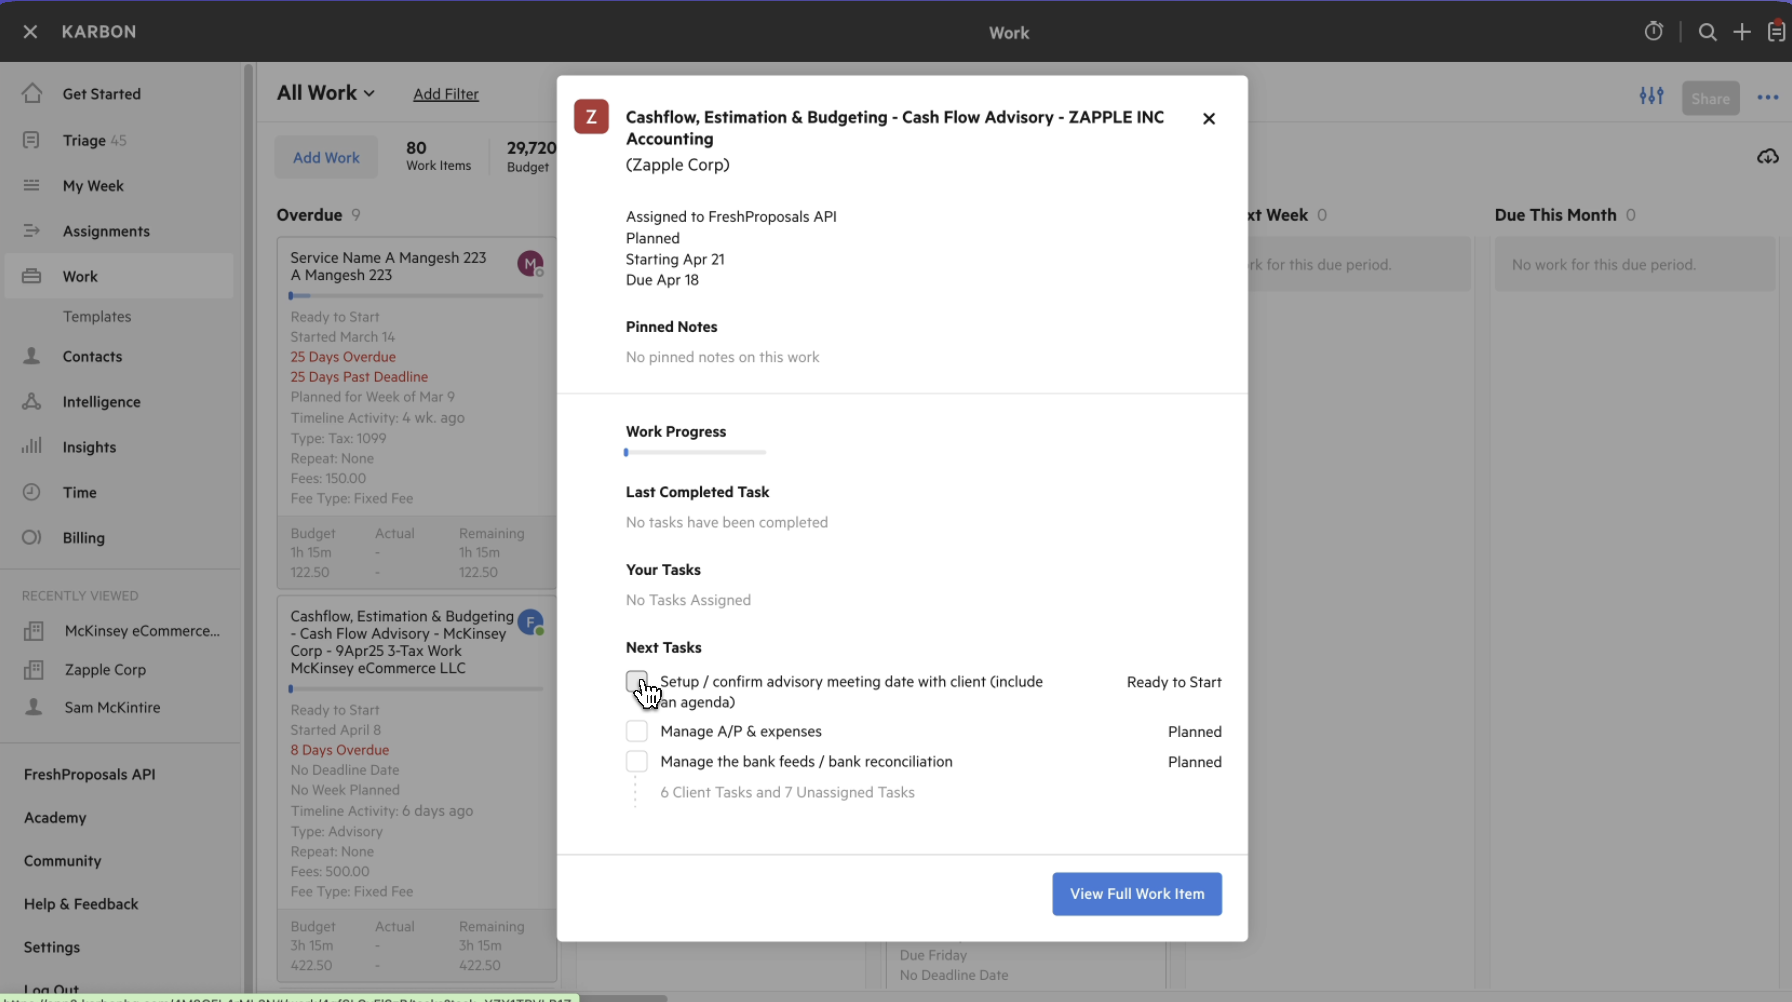Open search with the magnifier icon
1792x1002 pixels.
coord(1707,32)
